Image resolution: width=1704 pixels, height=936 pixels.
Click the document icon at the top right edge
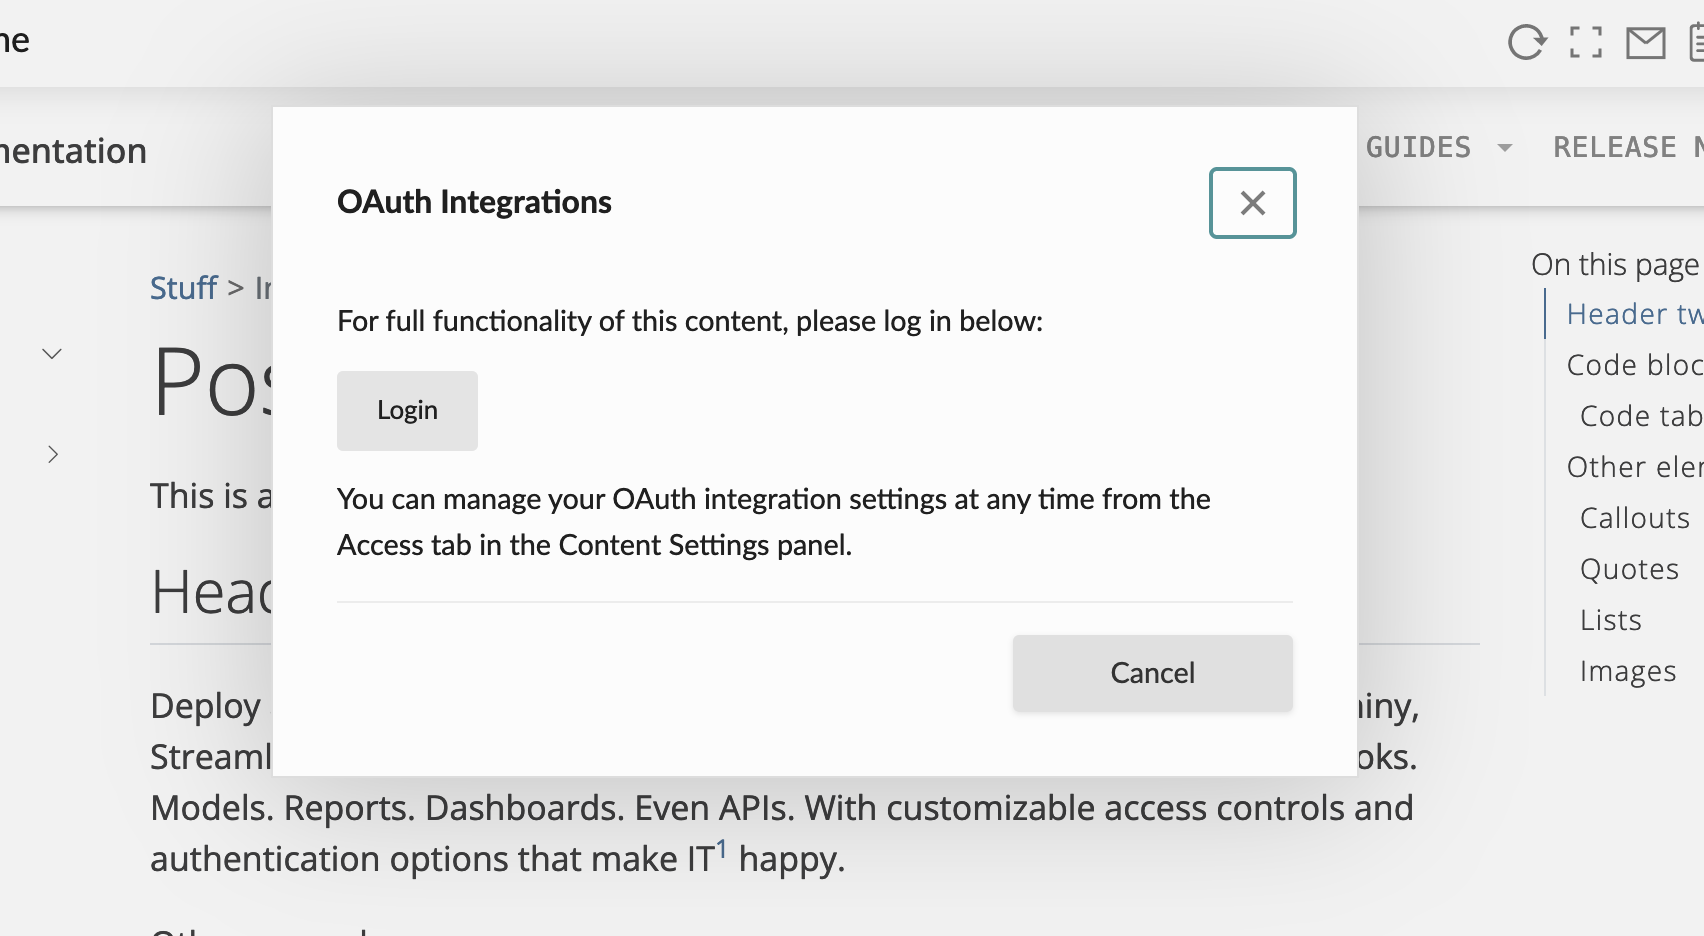pyautogui.click(x=1696, y=43)
